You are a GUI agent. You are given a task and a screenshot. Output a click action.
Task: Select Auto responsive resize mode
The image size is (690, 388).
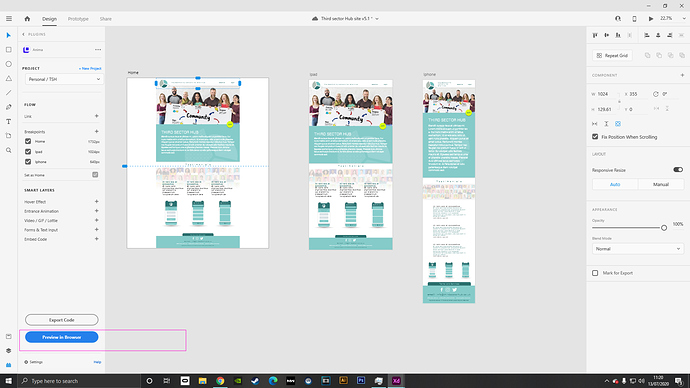click(x=615, y=184)
